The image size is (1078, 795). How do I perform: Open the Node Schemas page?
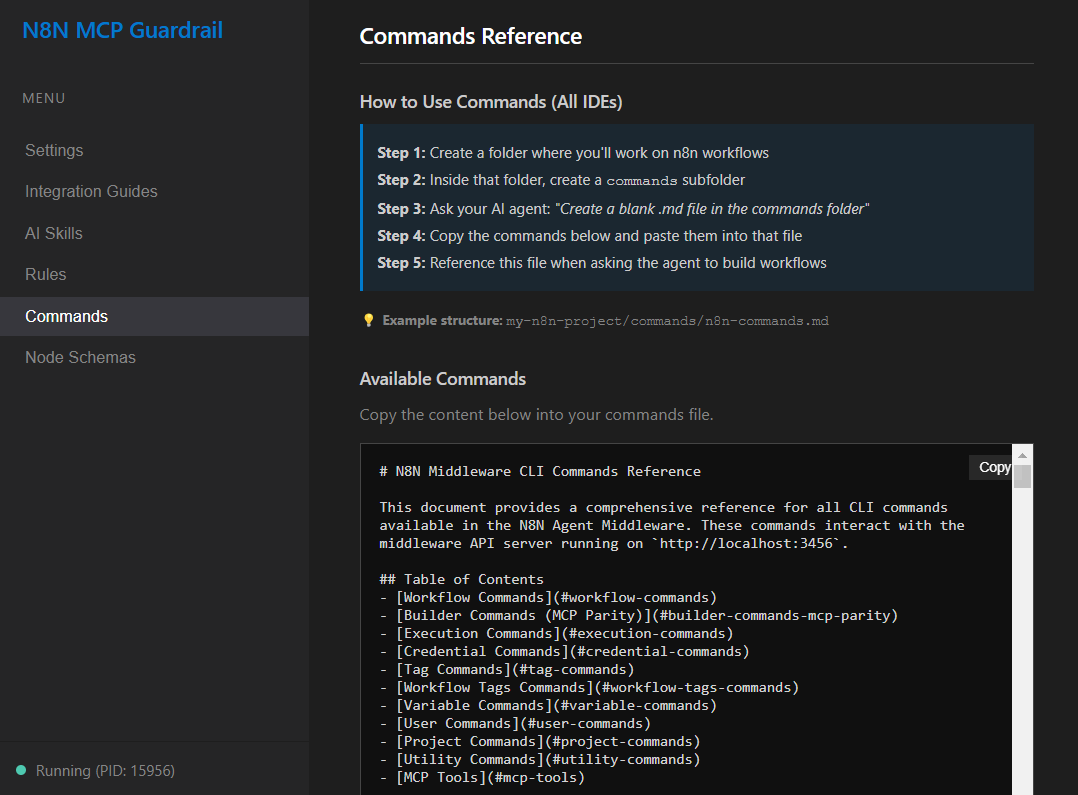[x=80, y=357]
